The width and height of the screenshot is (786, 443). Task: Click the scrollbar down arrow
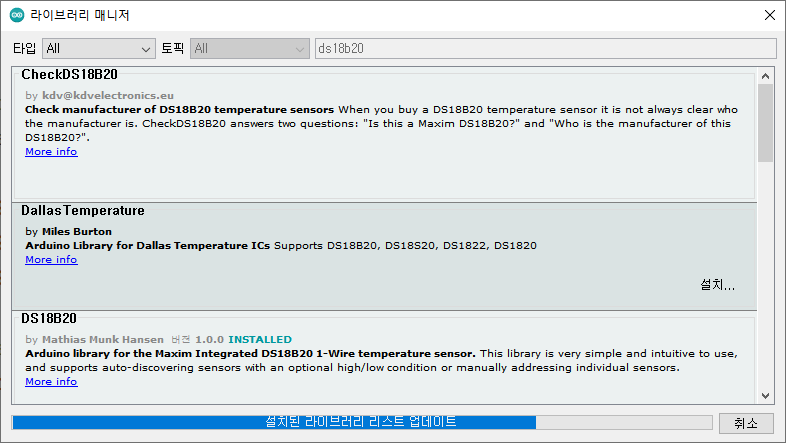click(765, 395)
